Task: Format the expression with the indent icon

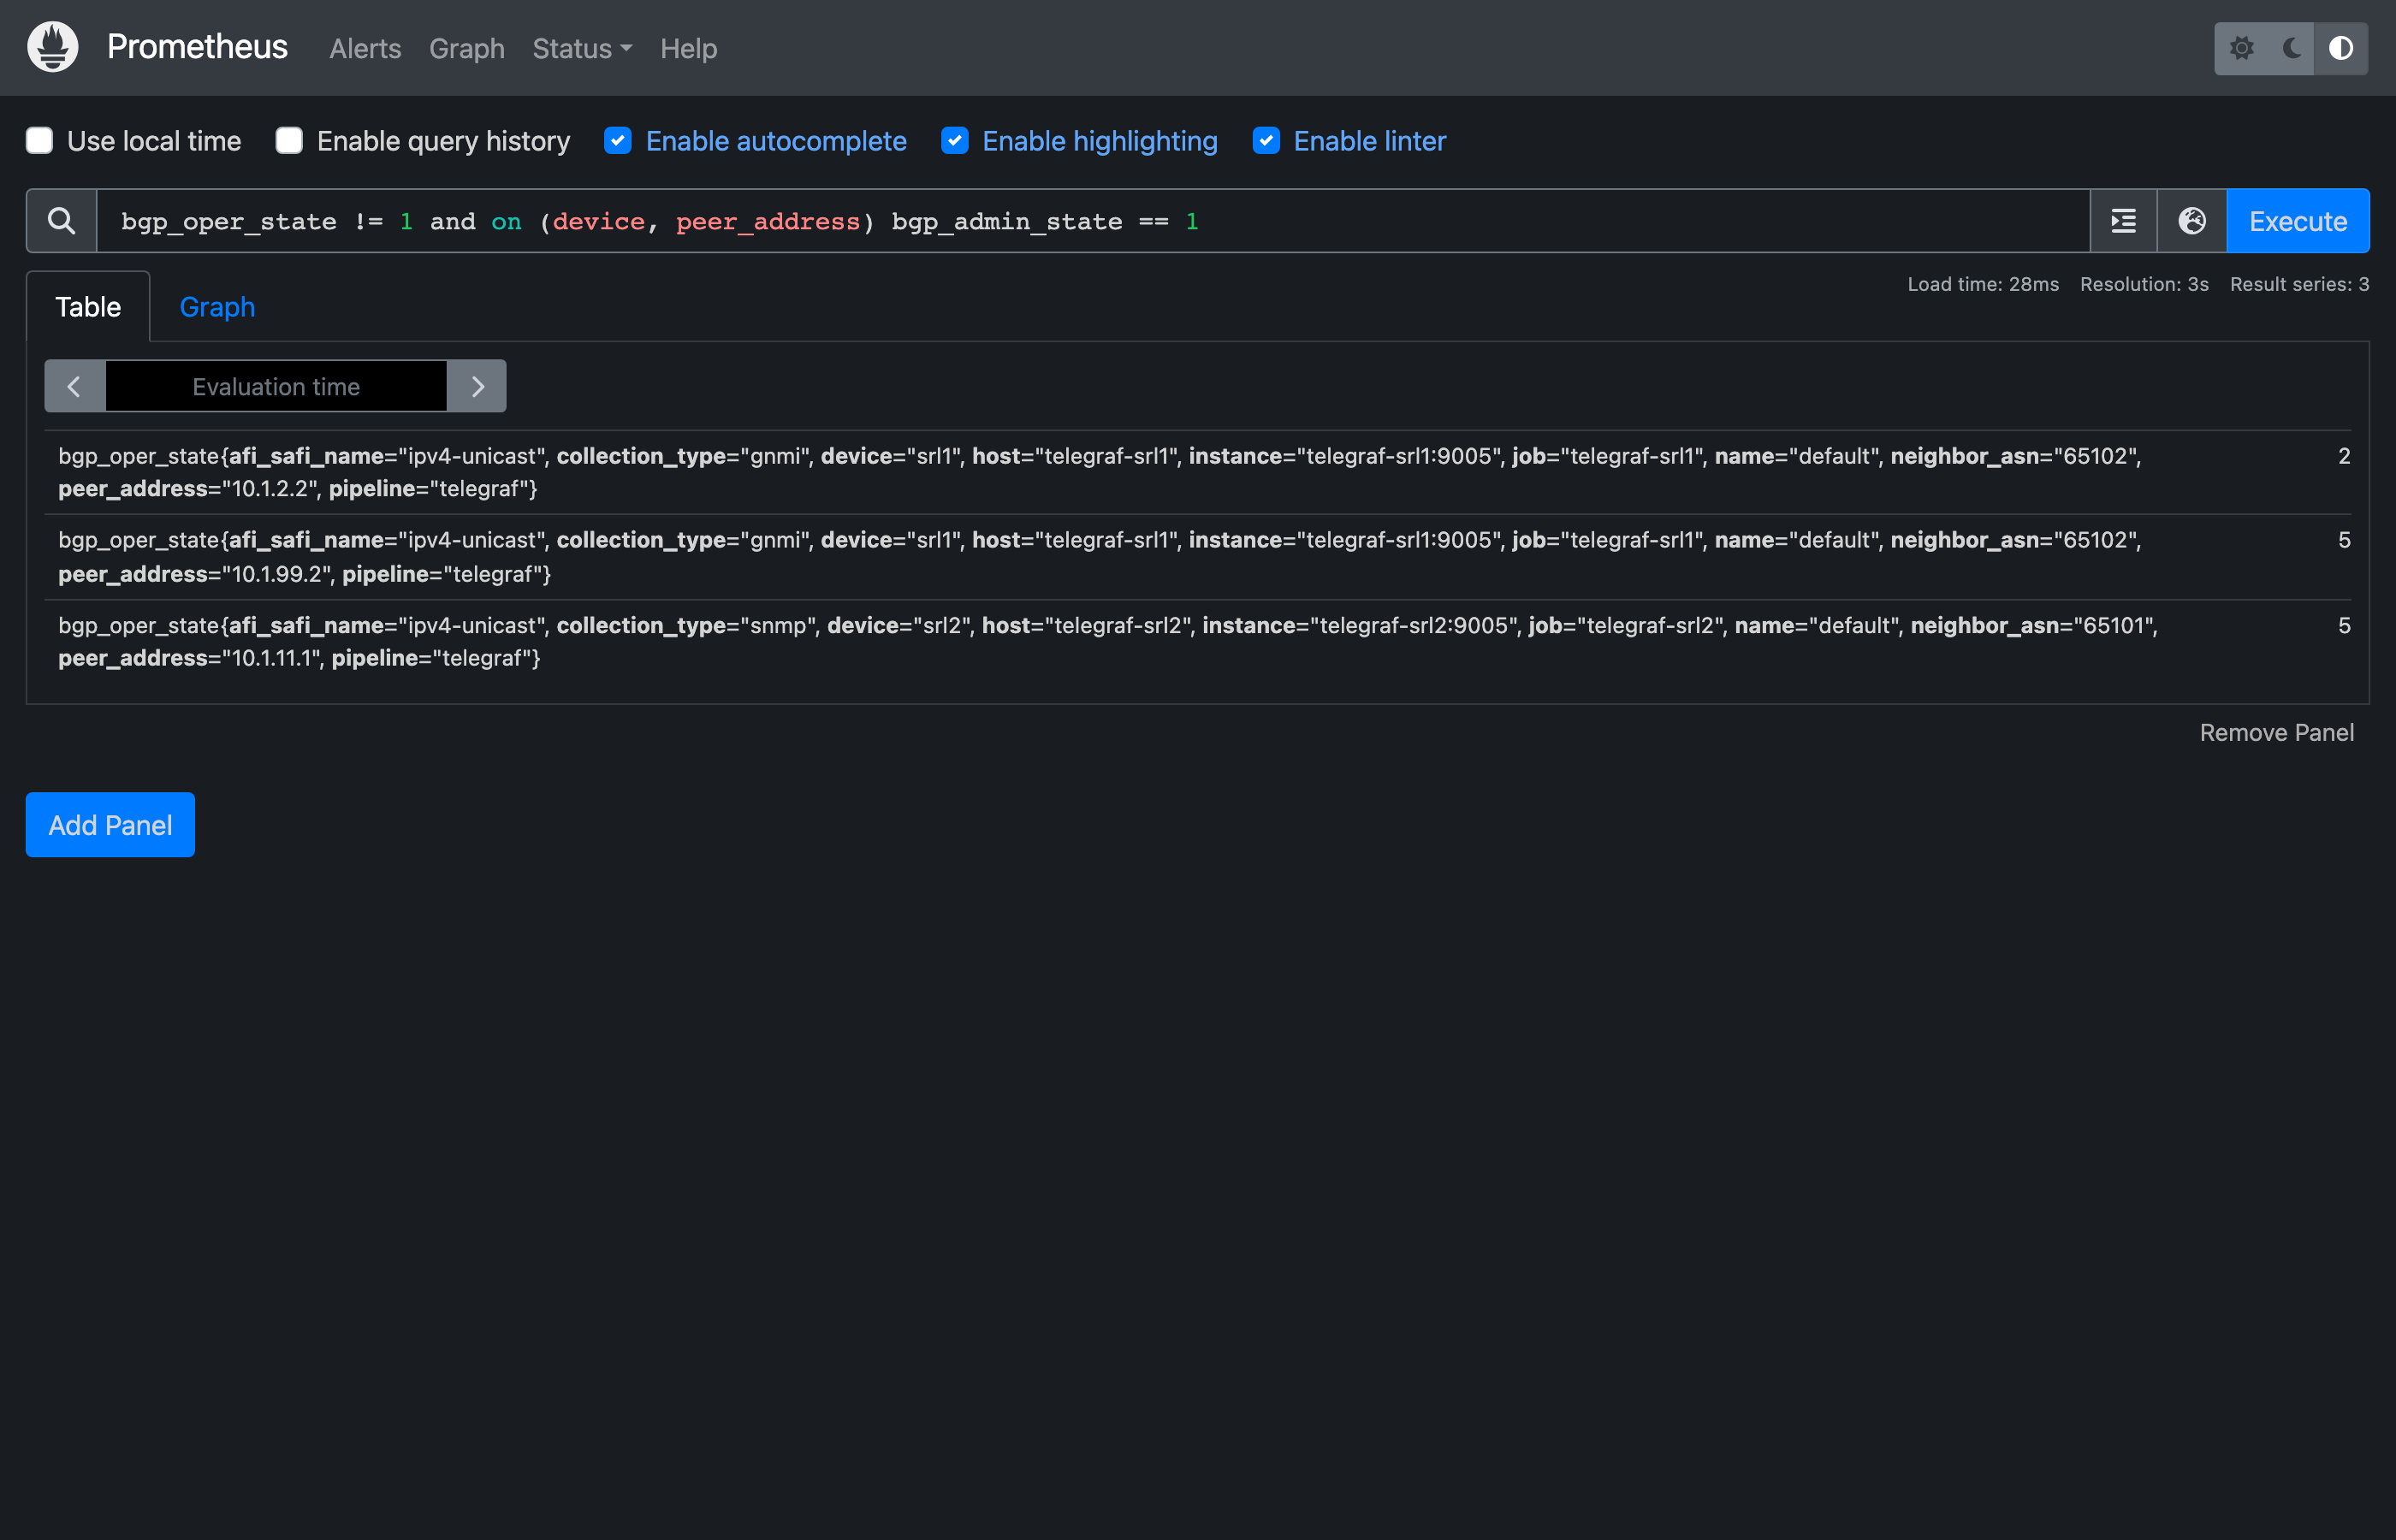Action: (2123, 221)
